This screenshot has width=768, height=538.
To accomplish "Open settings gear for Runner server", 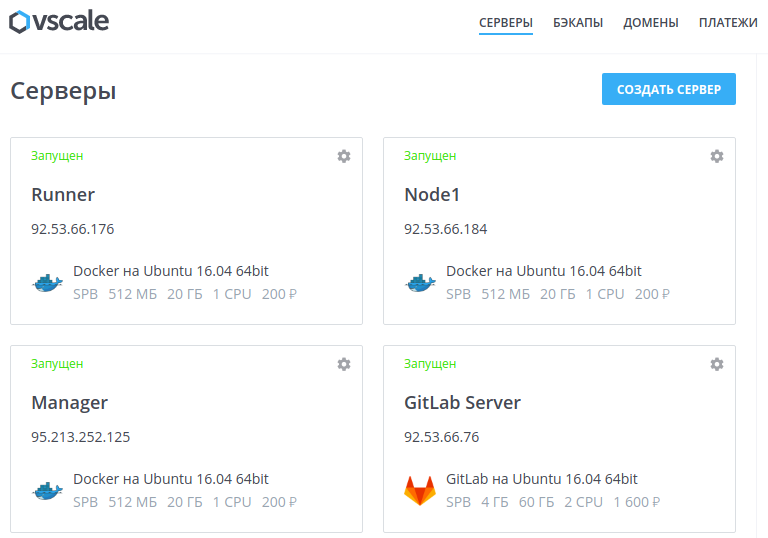I will [344, 156].
